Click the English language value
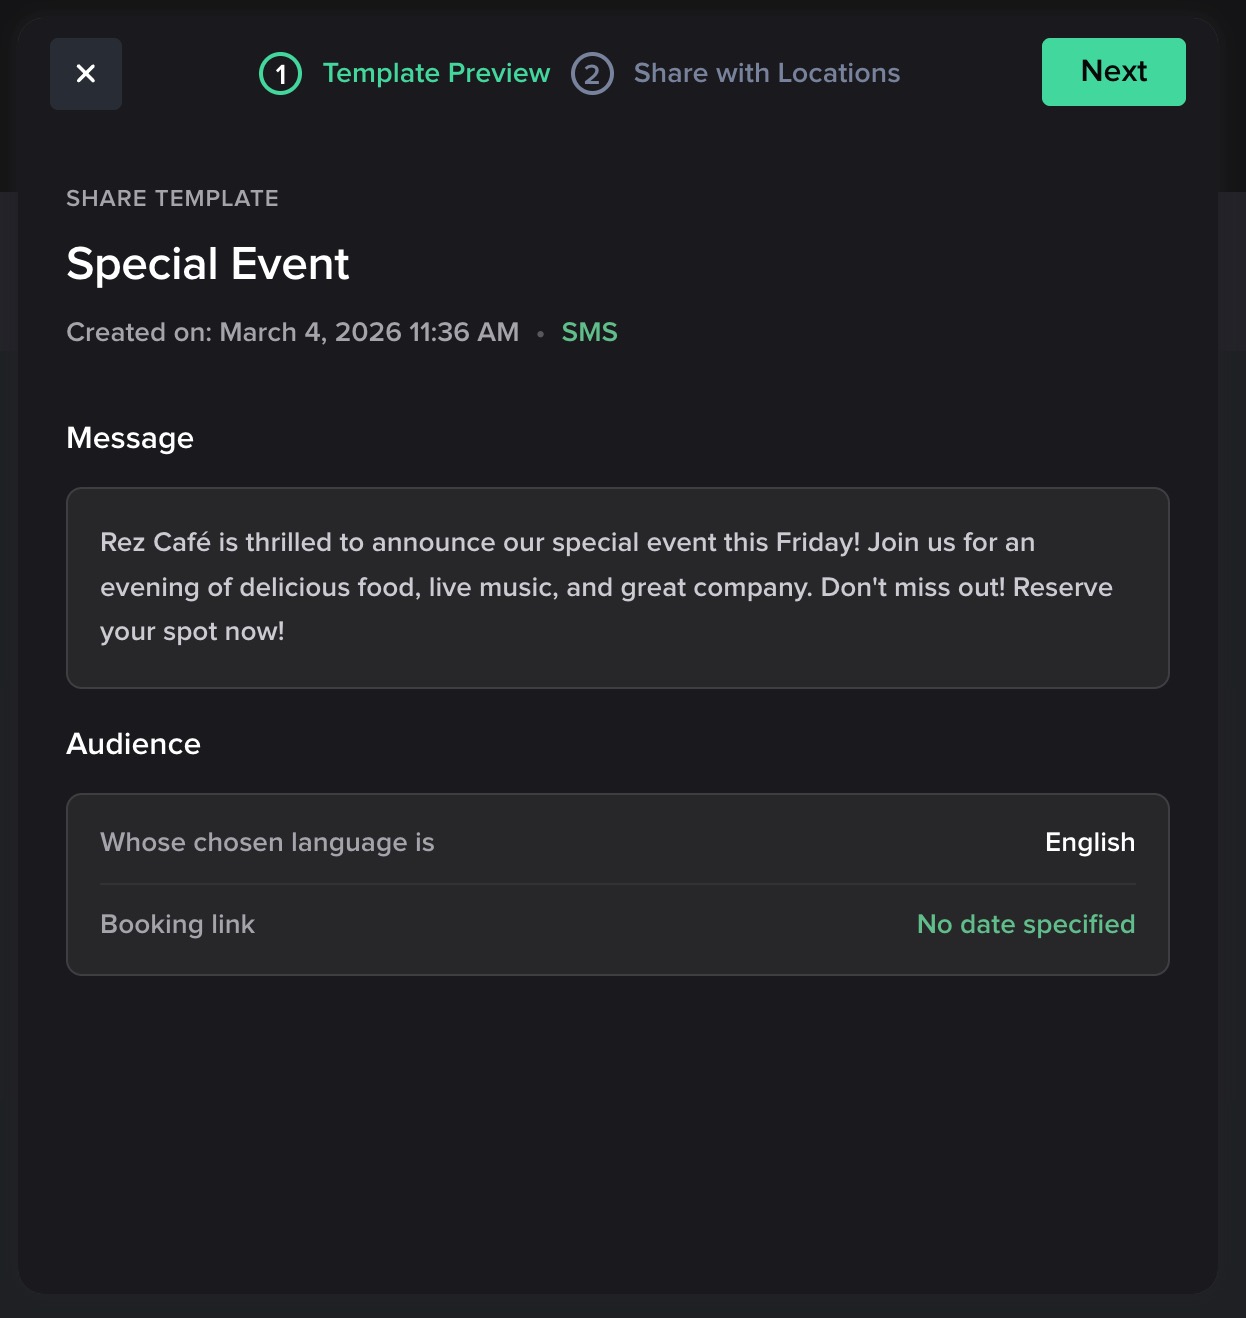 coord(1089,842)
